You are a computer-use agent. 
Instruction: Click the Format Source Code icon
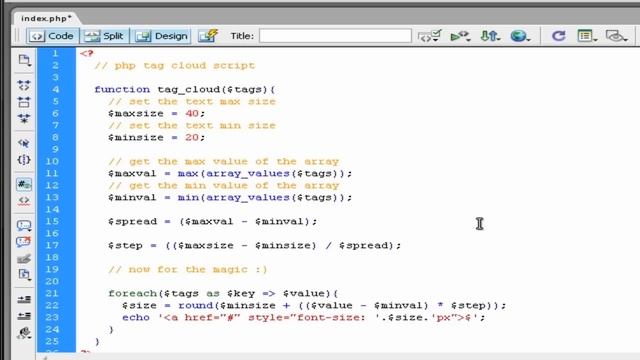(24, 333)
